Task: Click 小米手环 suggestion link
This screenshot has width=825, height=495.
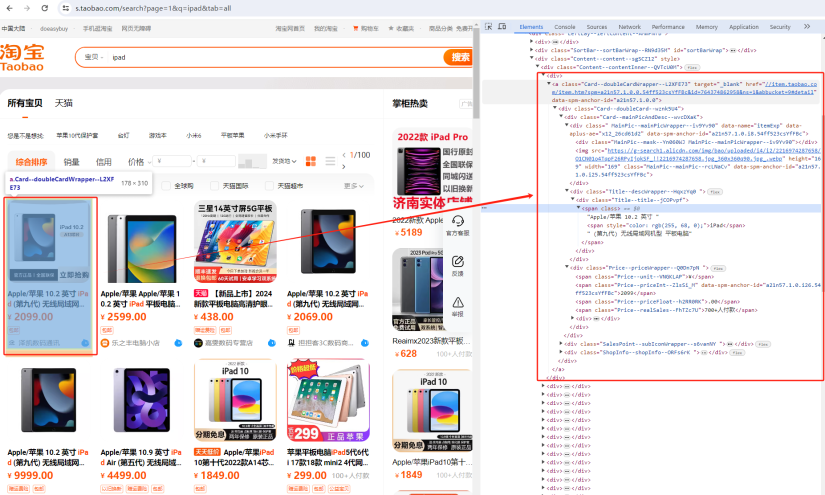Action: click(x=276, y=135)
